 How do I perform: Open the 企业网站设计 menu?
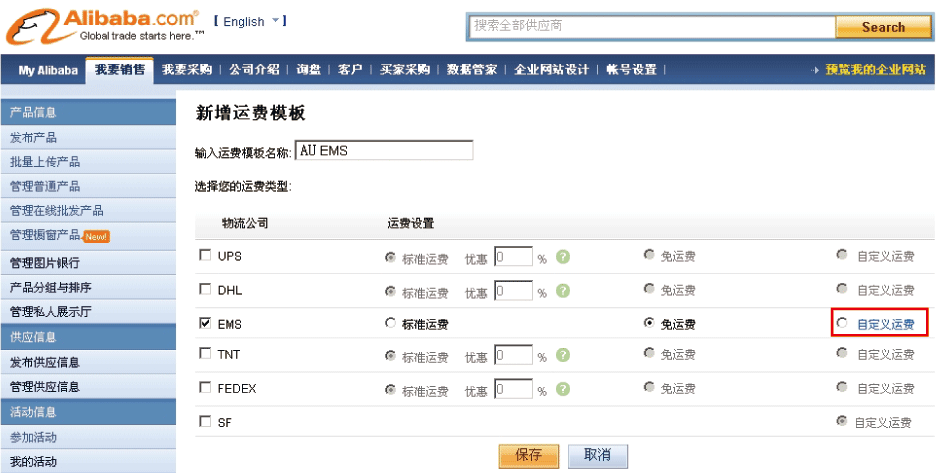(x=551, y=69)
